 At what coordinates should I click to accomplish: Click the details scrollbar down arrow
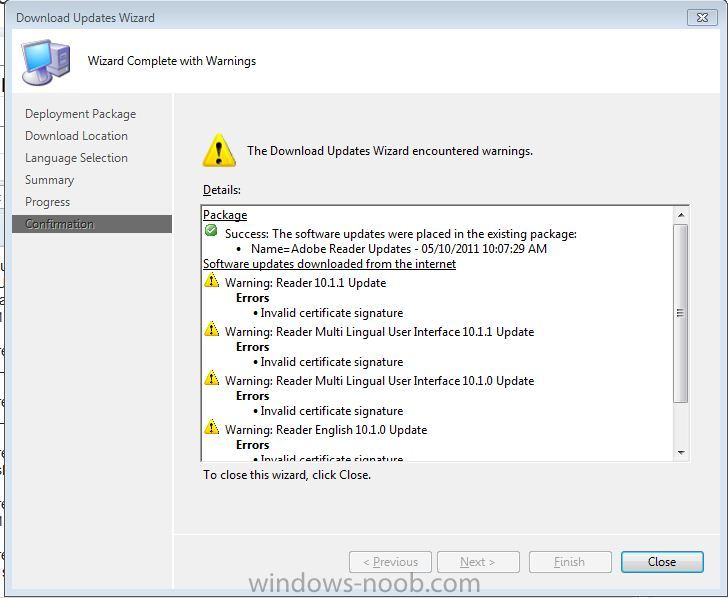click(681, 453)
